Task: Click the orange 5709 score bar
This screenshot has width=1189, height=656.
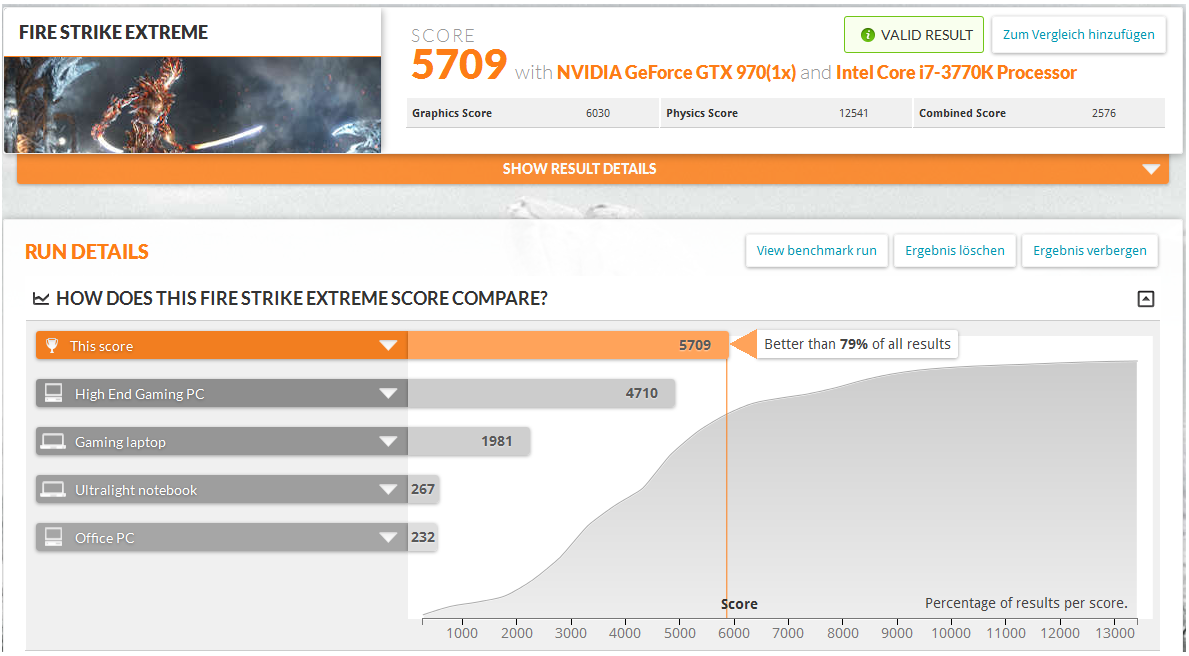Action: click(x=568, y=345)
